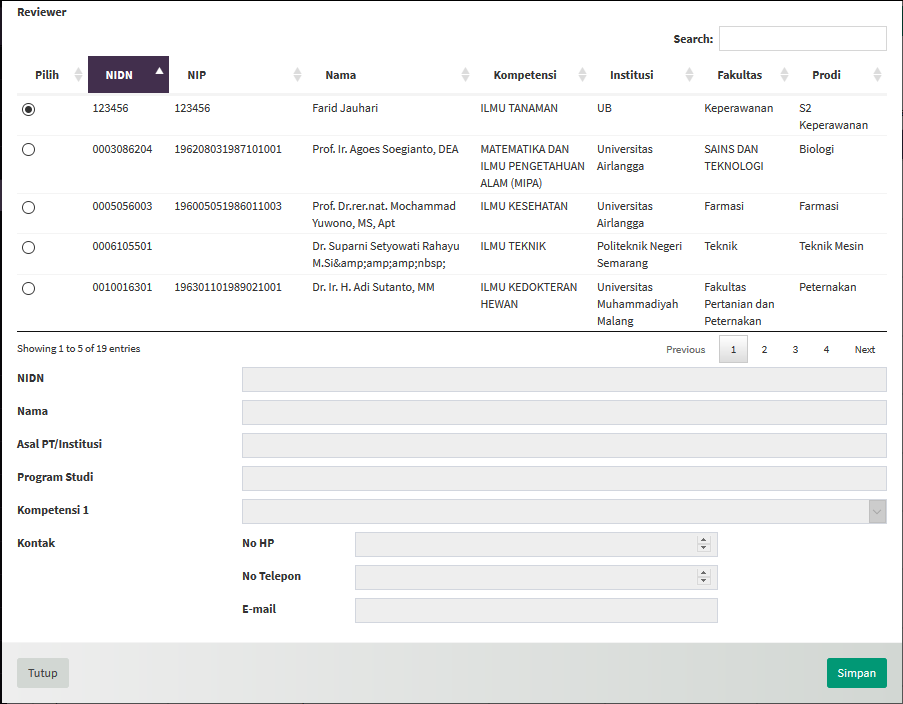The image size is (903, 704).
Task: Sort by the Pilih column arrows
Action: (78, 74)
